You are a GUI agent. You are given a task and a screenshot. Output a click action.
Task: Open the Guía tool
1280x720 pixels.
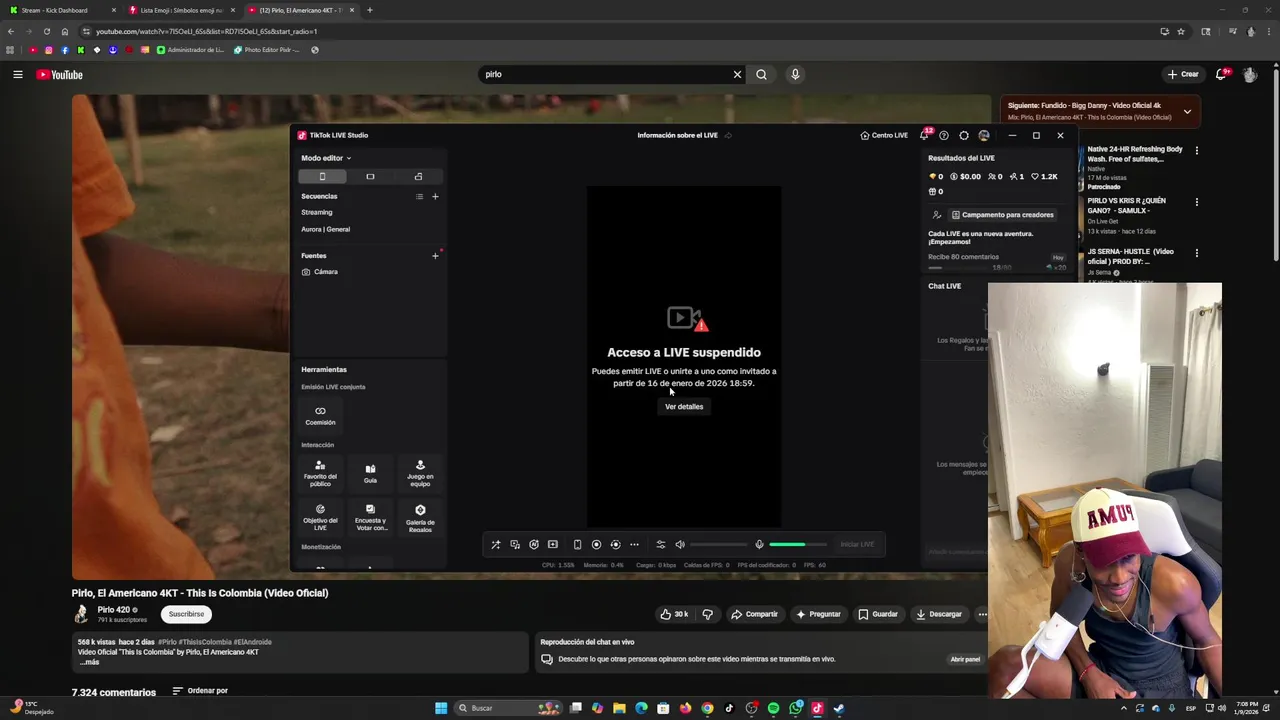tap(370, 473)
